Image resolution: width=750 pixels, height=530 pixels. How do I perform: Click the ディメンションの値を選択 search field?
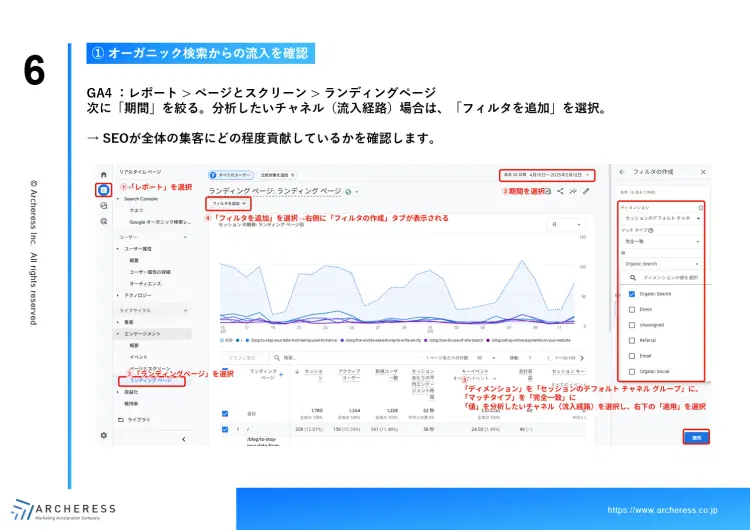pyautogui.click(x=670, y=278)
